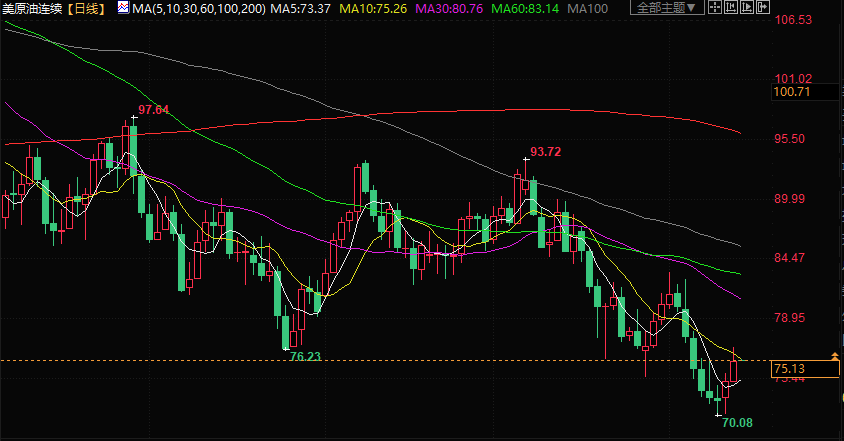
Task: Open the 全部主题 dropdown
Action: 667,8
